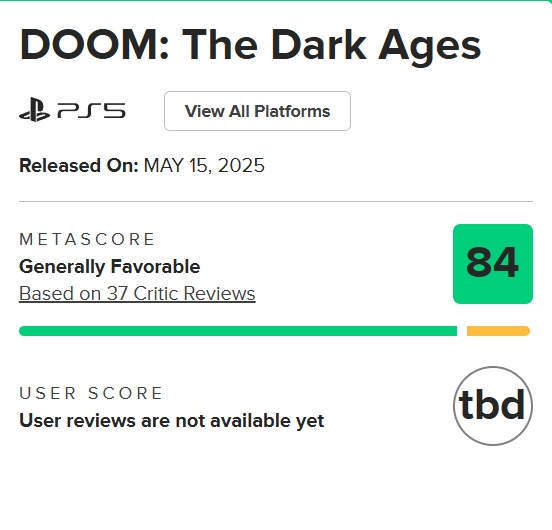Viewport: 552px width, 530px height.
Task: Click the divider line below release date
Action: 276,202
